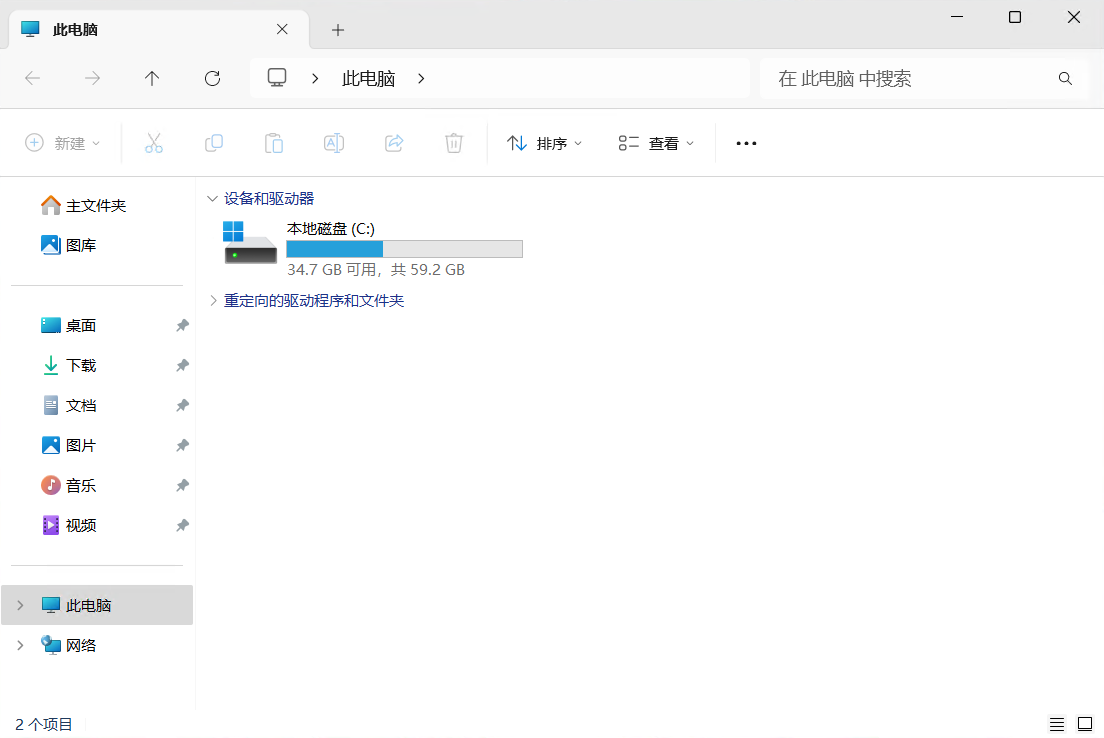The height and width of the screenshot is (738, 1104).
Task: Switch to details view in the status bar
Action: 1056,723
